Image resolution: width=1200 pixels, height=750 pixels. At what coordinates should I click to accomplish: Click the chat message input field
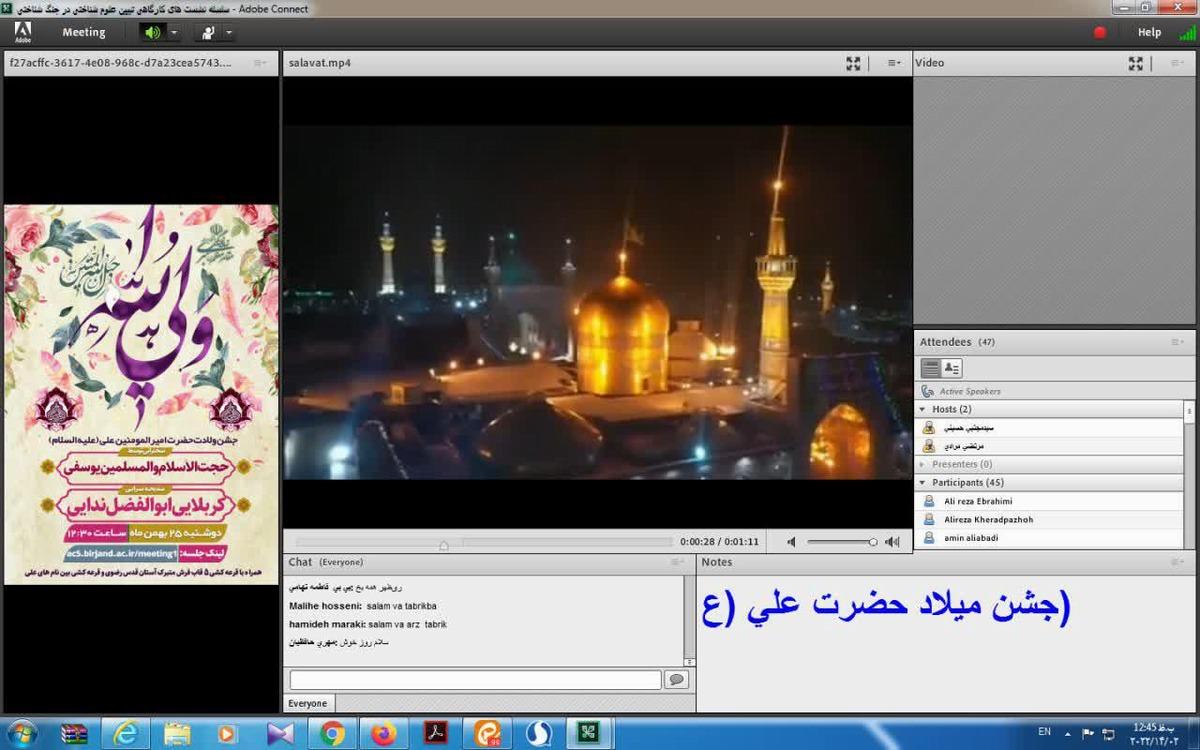(x=475, y=680)
